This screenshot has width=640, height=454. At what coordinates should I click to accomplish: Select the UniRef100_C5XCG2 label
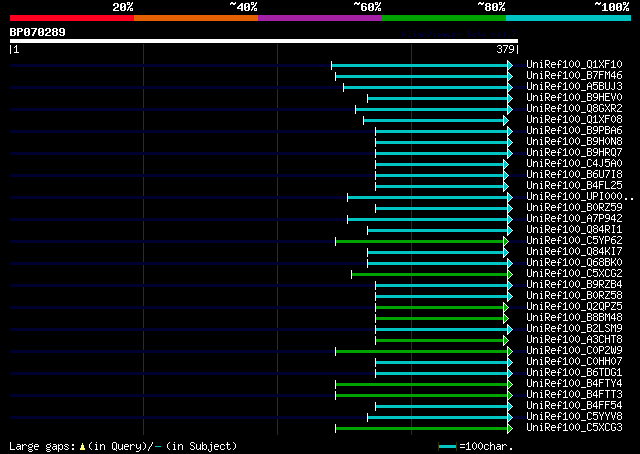point(574,274)
